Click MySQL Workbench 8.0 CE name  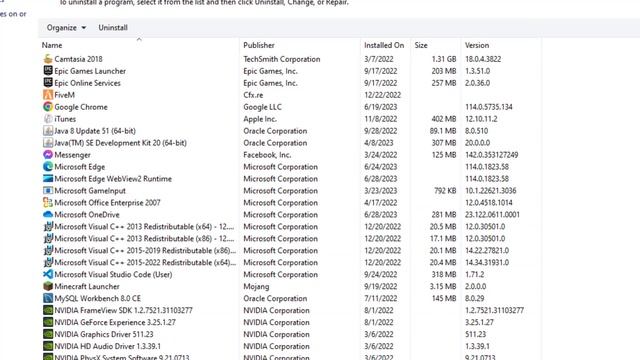98,298
